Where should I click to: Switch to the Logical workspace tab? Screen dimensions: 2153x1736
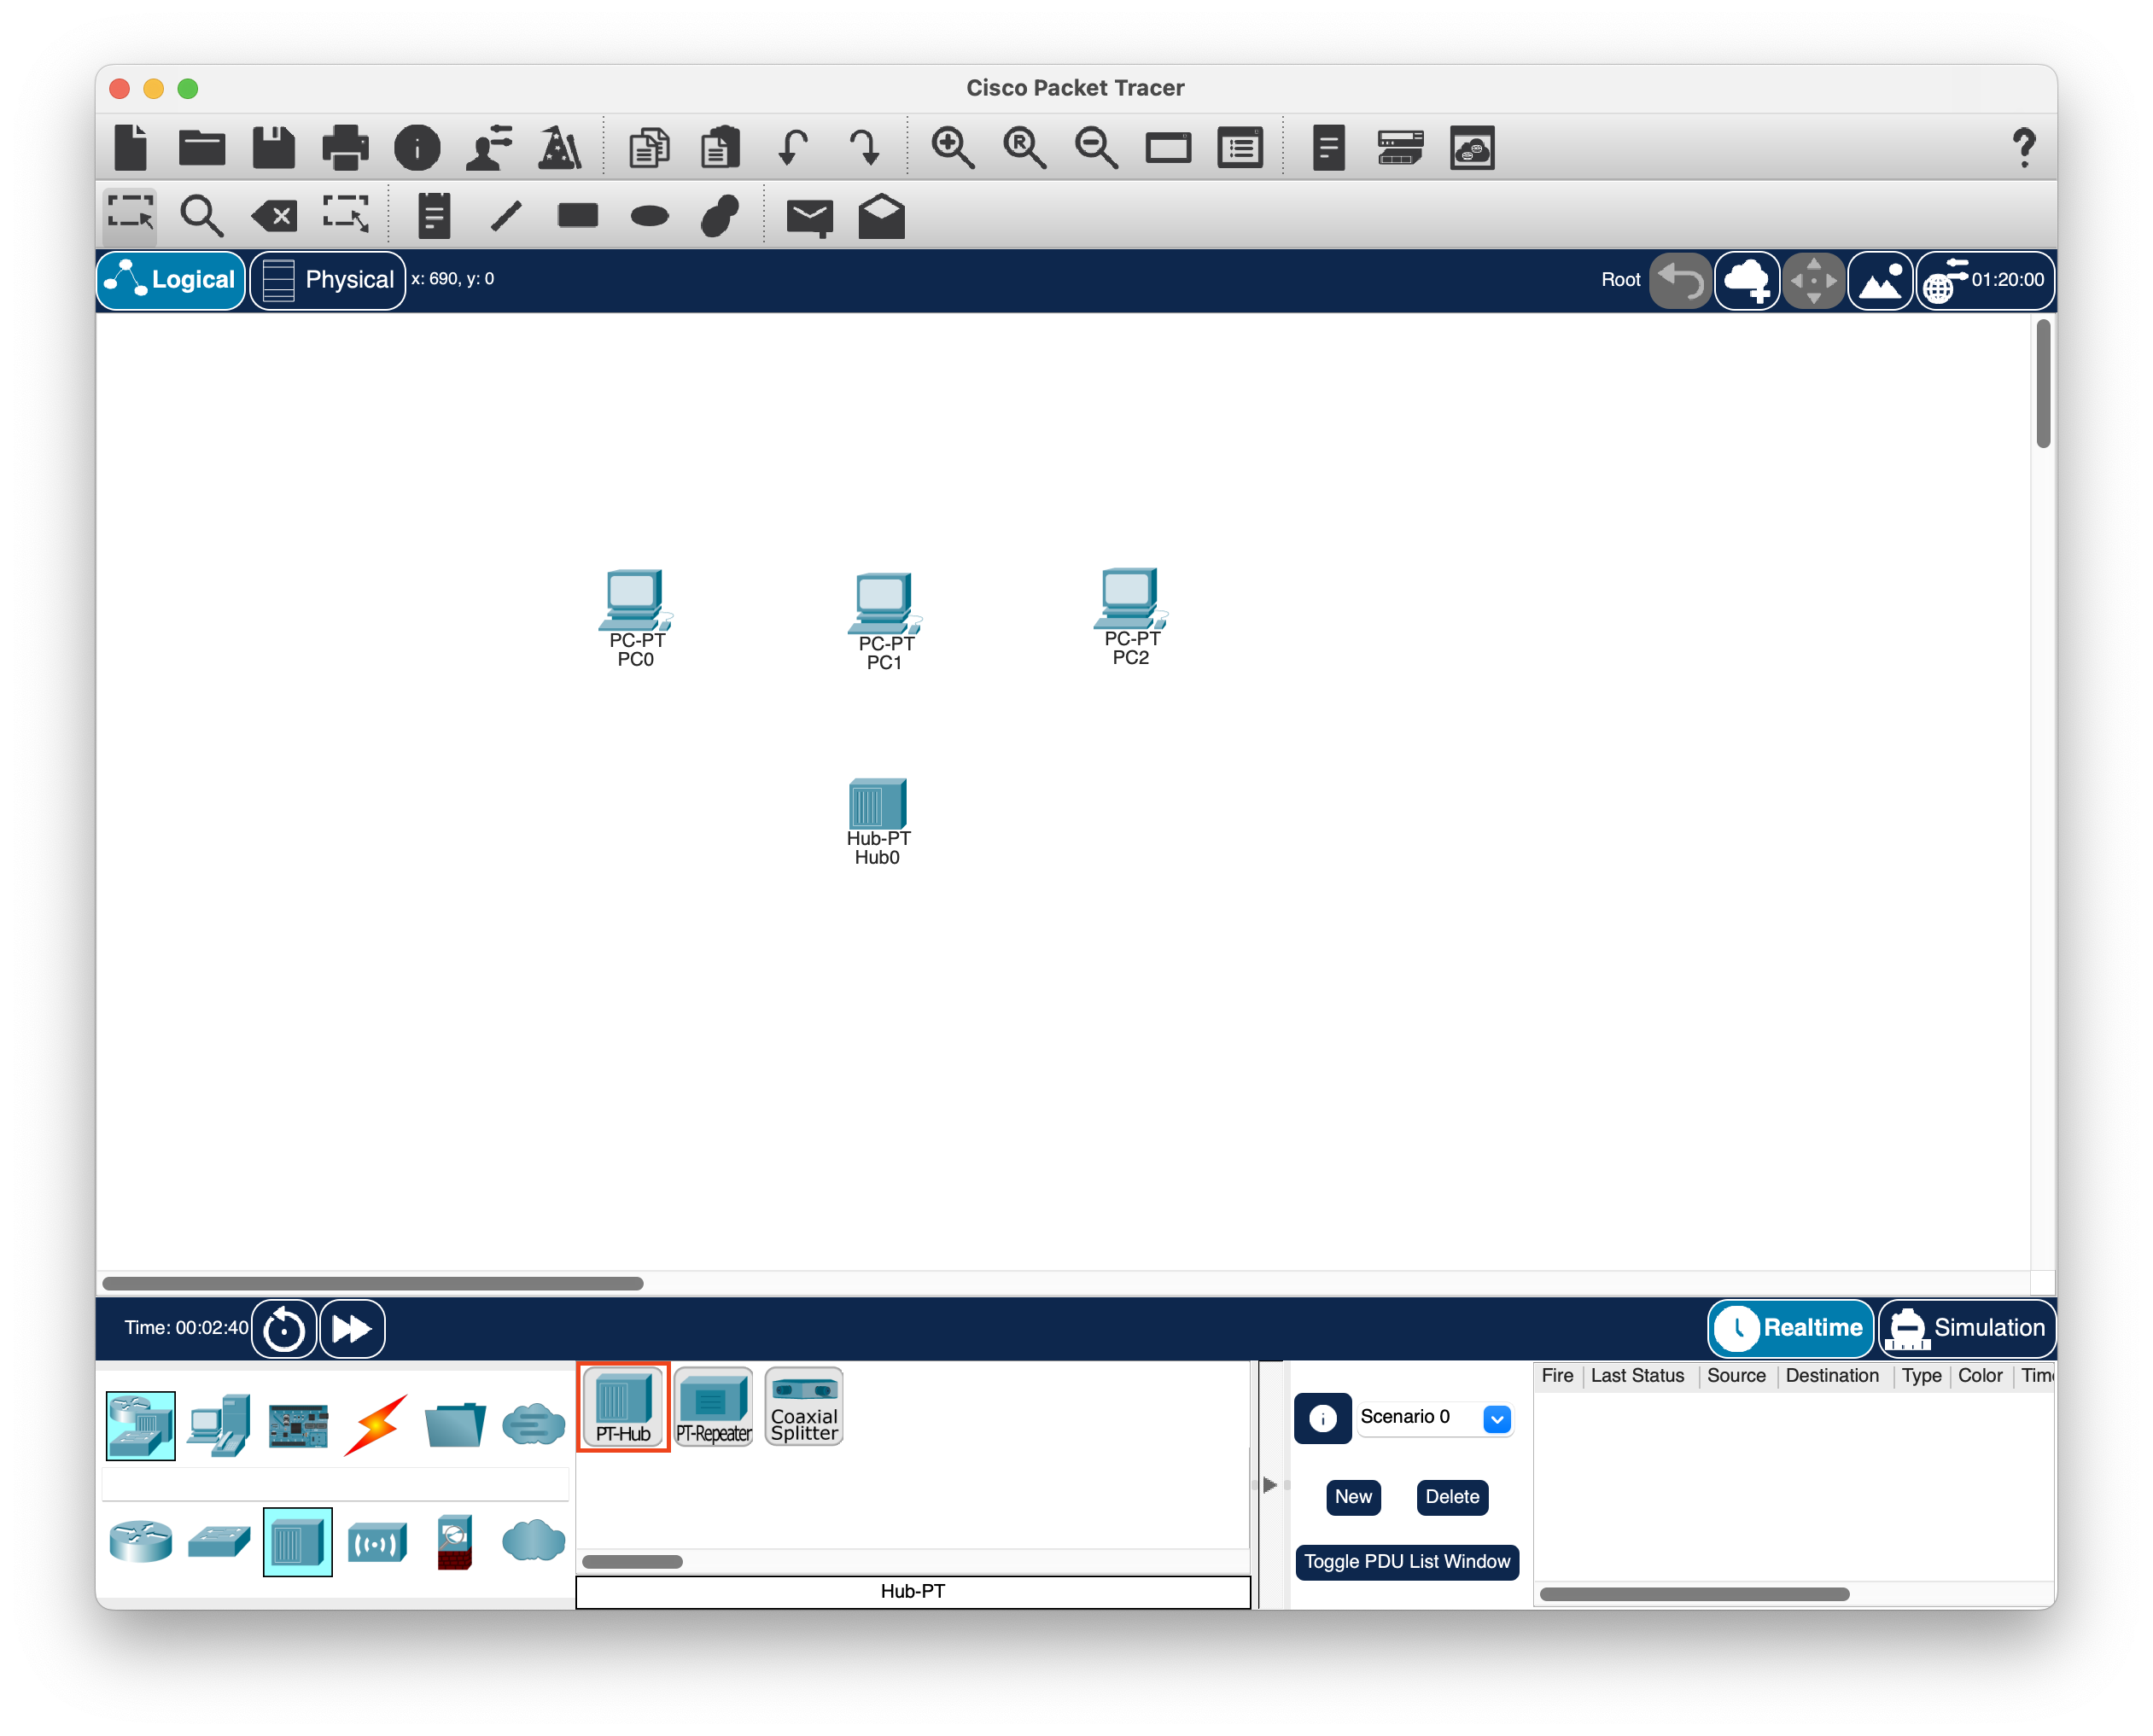(171, 280)
